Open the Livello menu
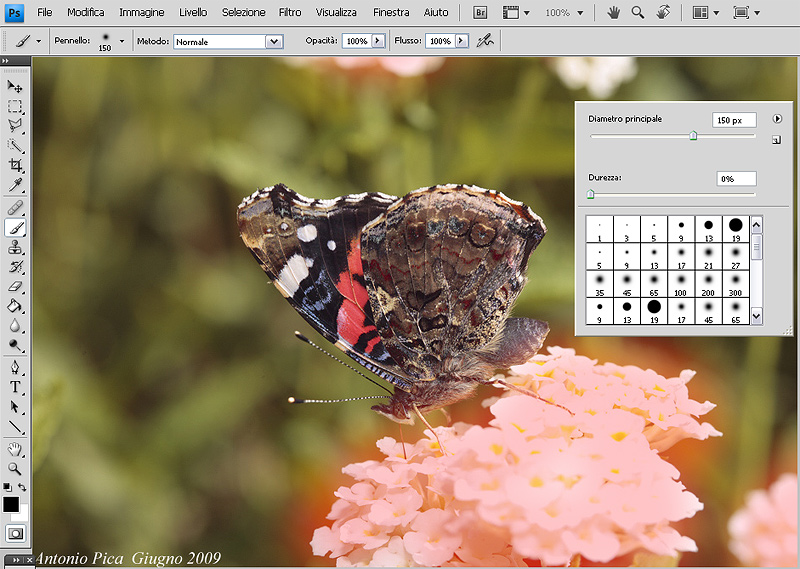The height and width of the screenshot is (569, 800). (193, 13)
